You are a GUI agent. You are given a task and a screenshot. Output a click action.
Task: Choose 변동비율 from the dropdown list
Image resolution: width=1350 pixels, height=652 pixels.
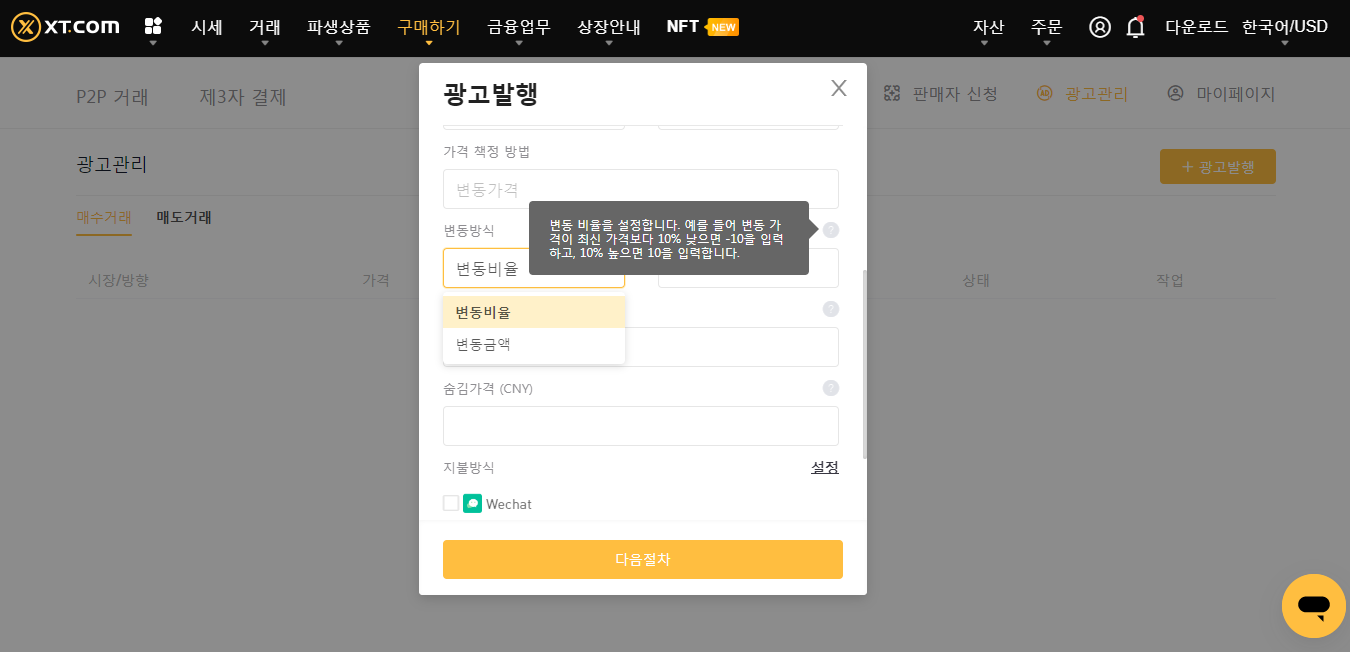point(534,312)
